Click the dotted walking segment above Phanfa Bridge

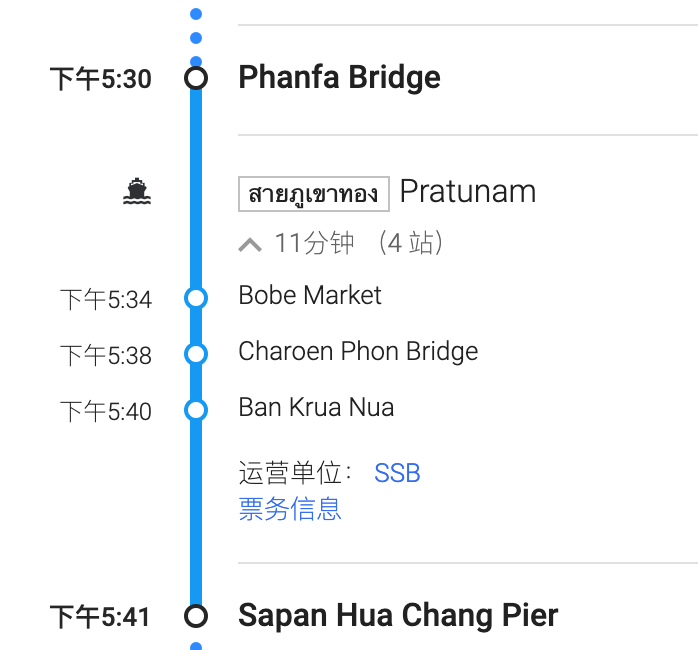pos(196,27)
